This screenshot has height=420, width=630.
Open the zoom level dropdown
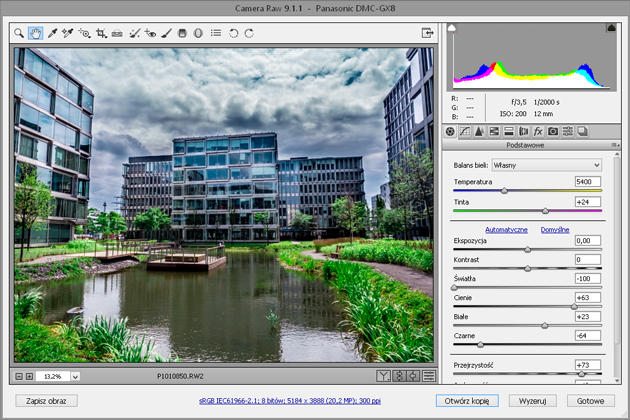[75, 376]
